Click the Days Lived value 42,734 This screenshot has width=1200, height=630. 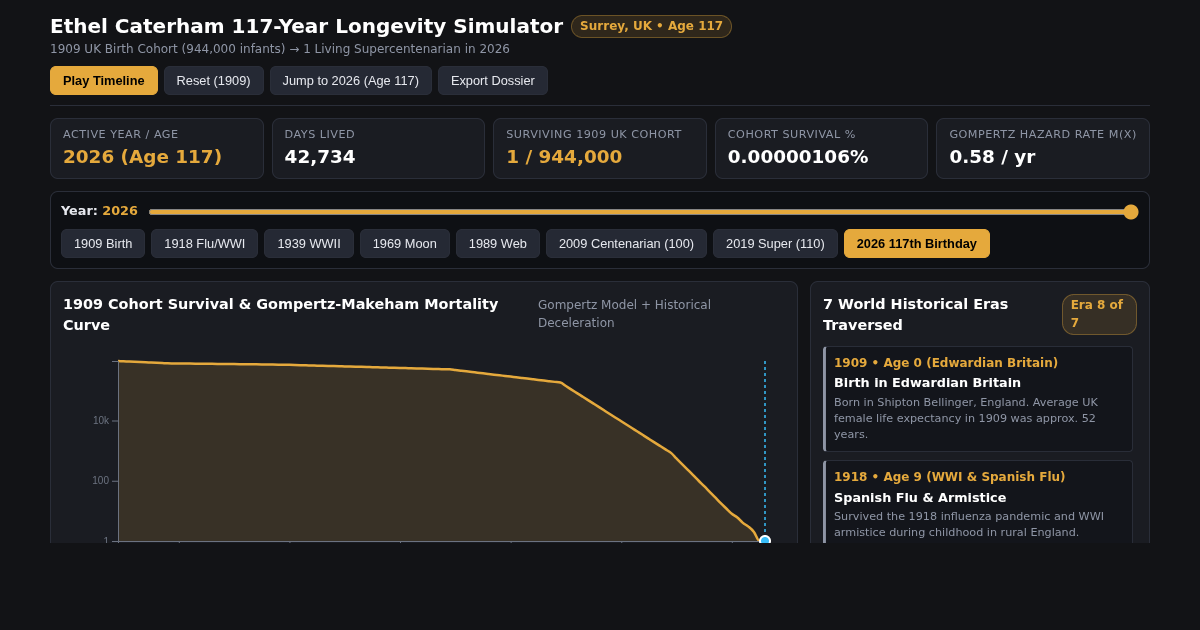tap(320, 157)
